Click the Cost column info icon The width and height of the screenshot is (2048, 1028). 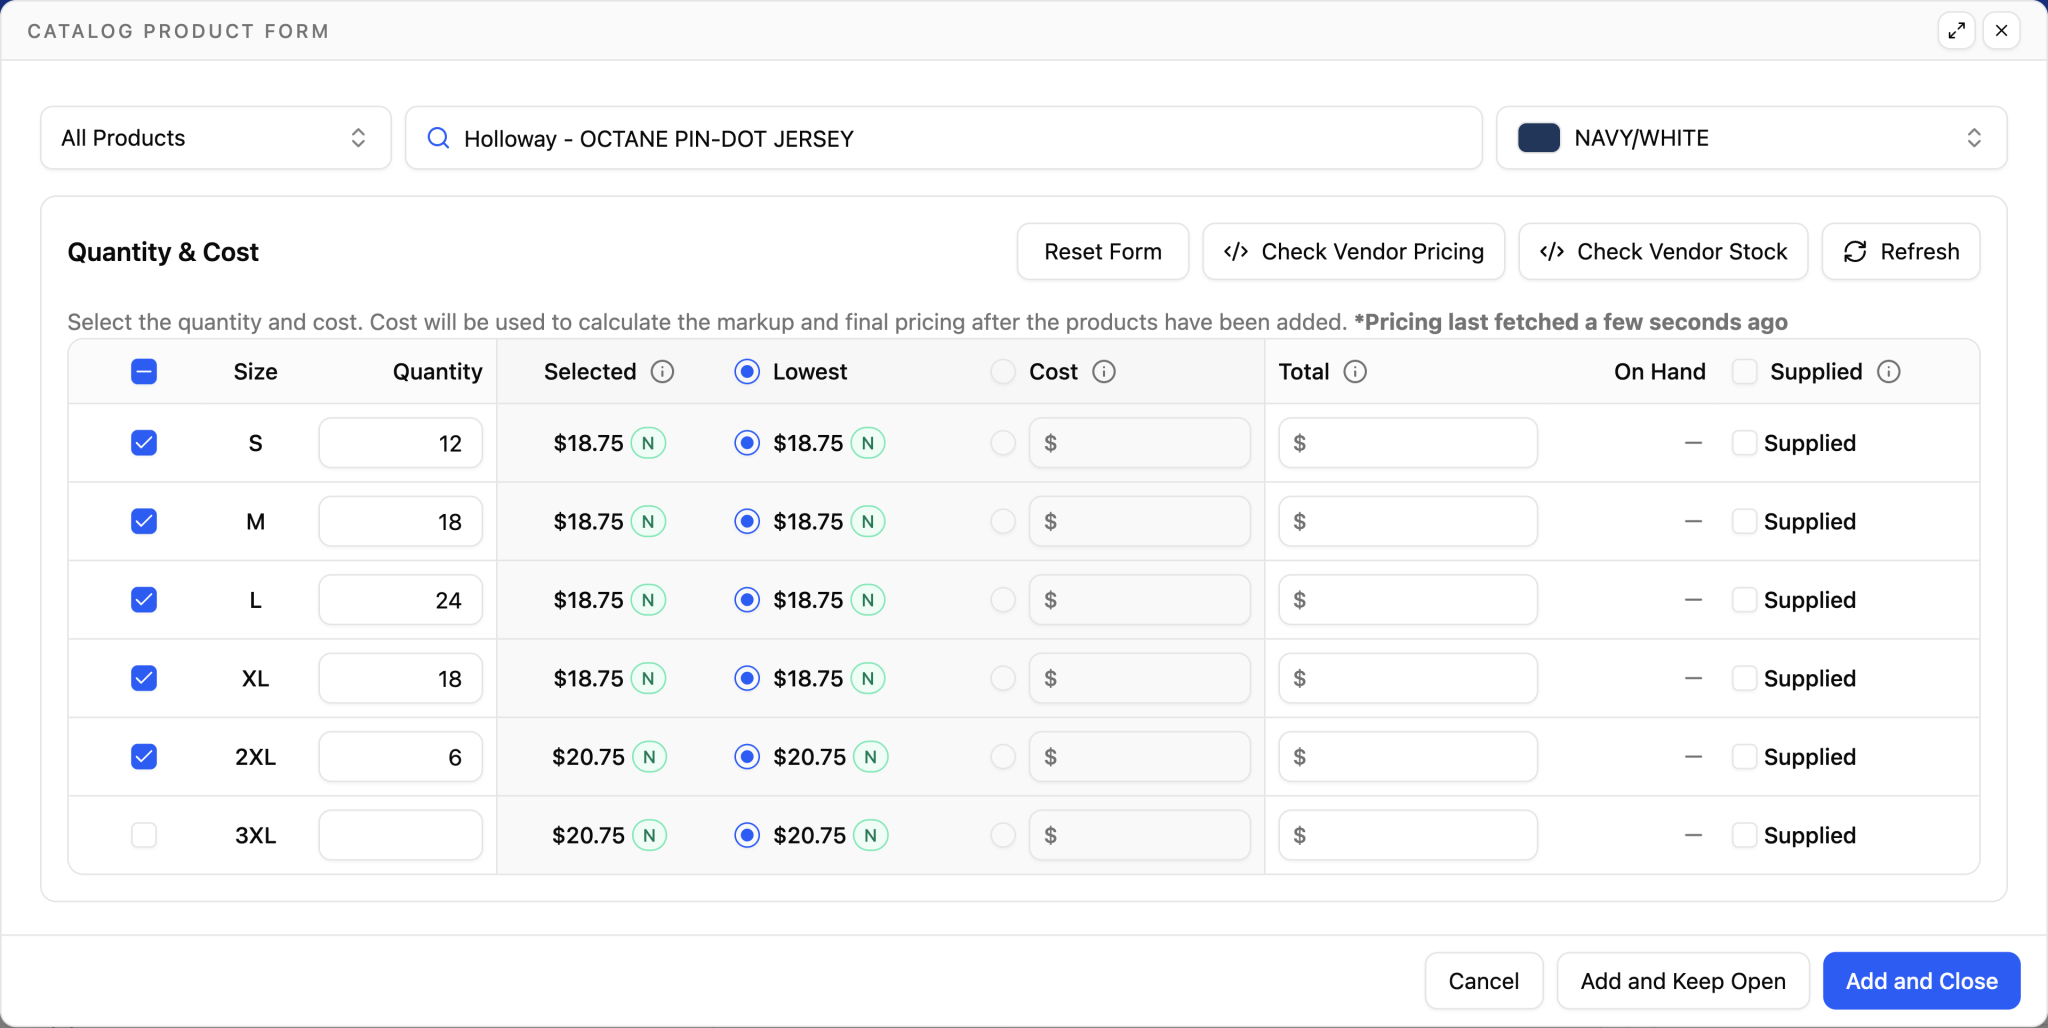click(x=1104, y=372)
